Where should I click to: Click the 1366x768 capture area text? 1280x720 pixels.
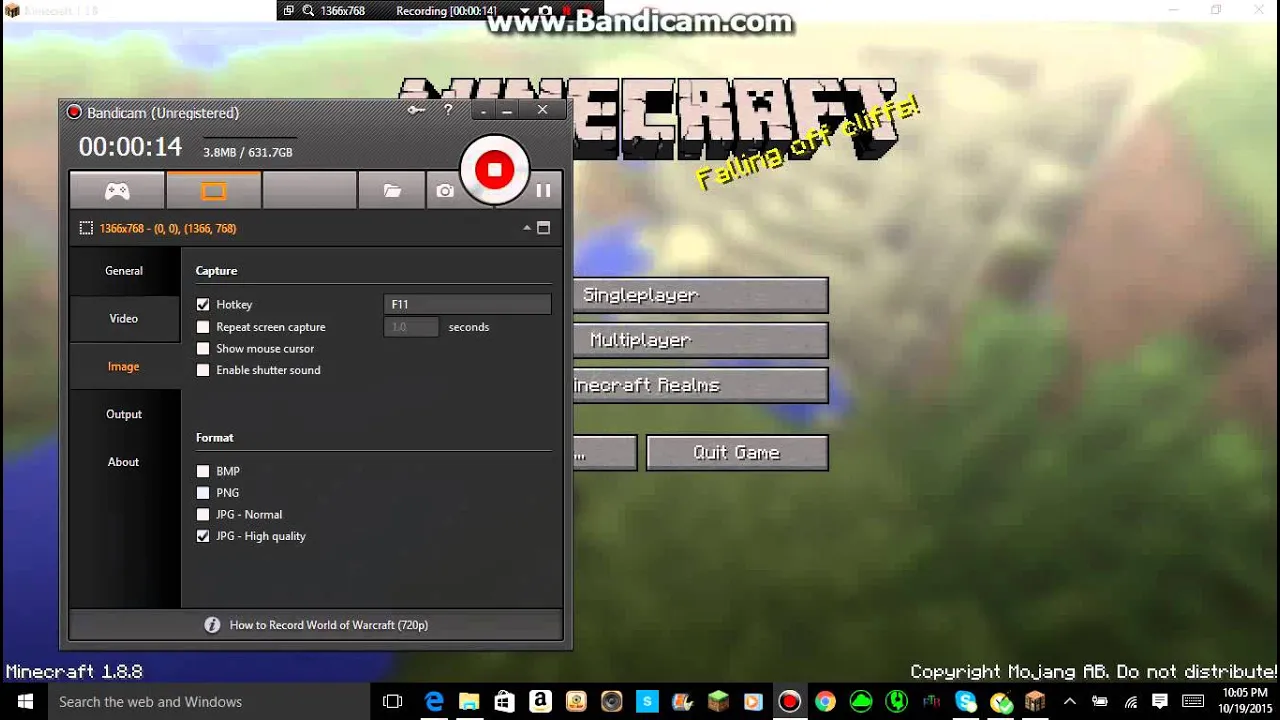tap(168, 228)
